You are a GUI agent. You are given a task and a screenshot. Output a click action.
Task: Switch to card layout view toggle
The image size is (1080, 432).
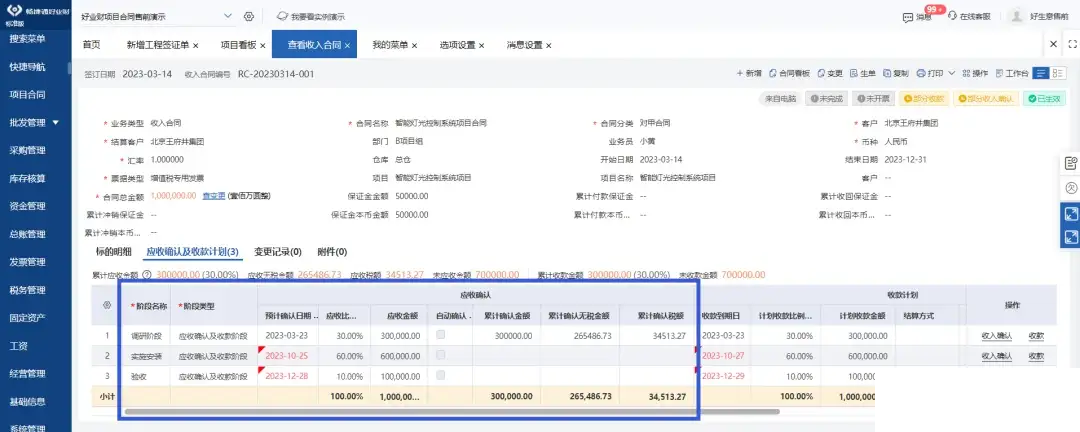1058,73
